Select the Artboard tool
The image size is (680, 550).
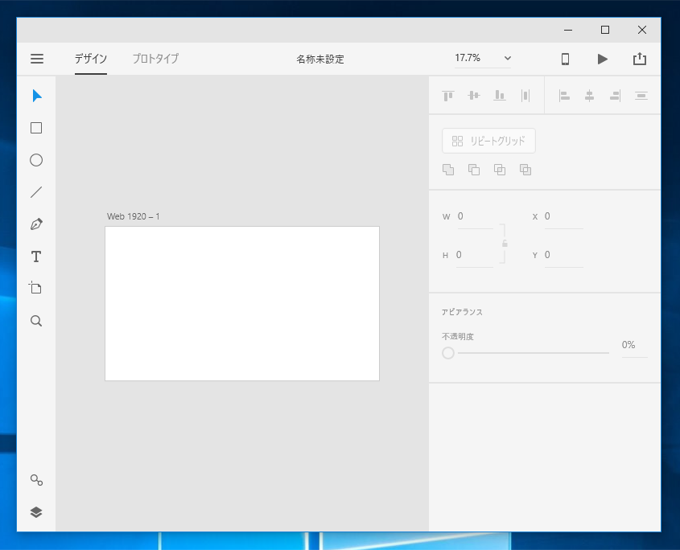coord(36,288)
